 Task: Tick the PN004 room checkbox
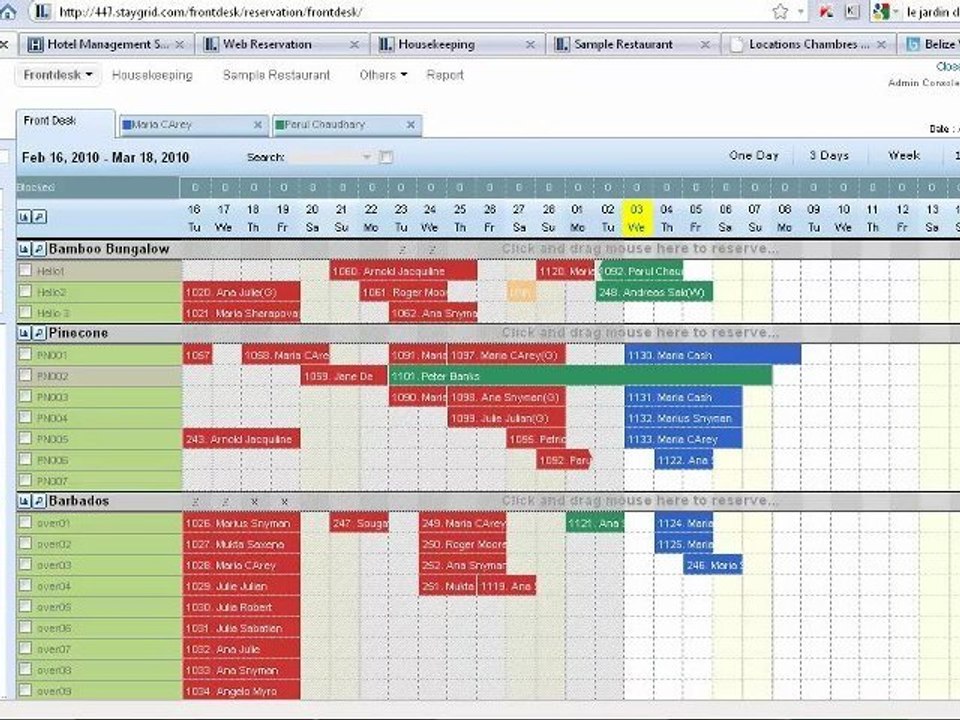[x=25, y=417]
